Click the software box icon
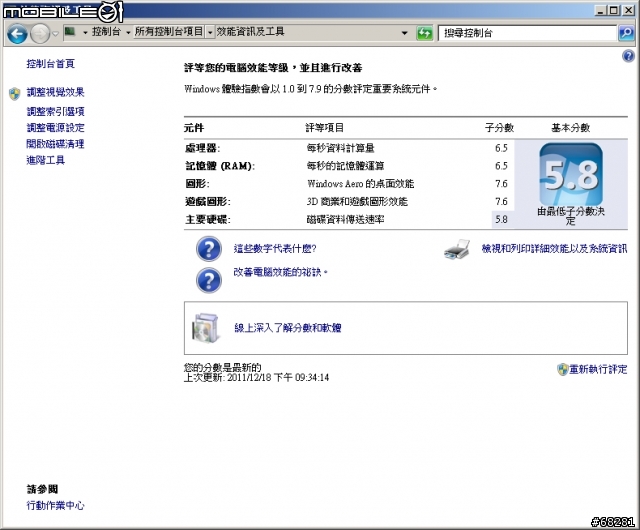Screen dimensions: 640x530 coord(206,328)
